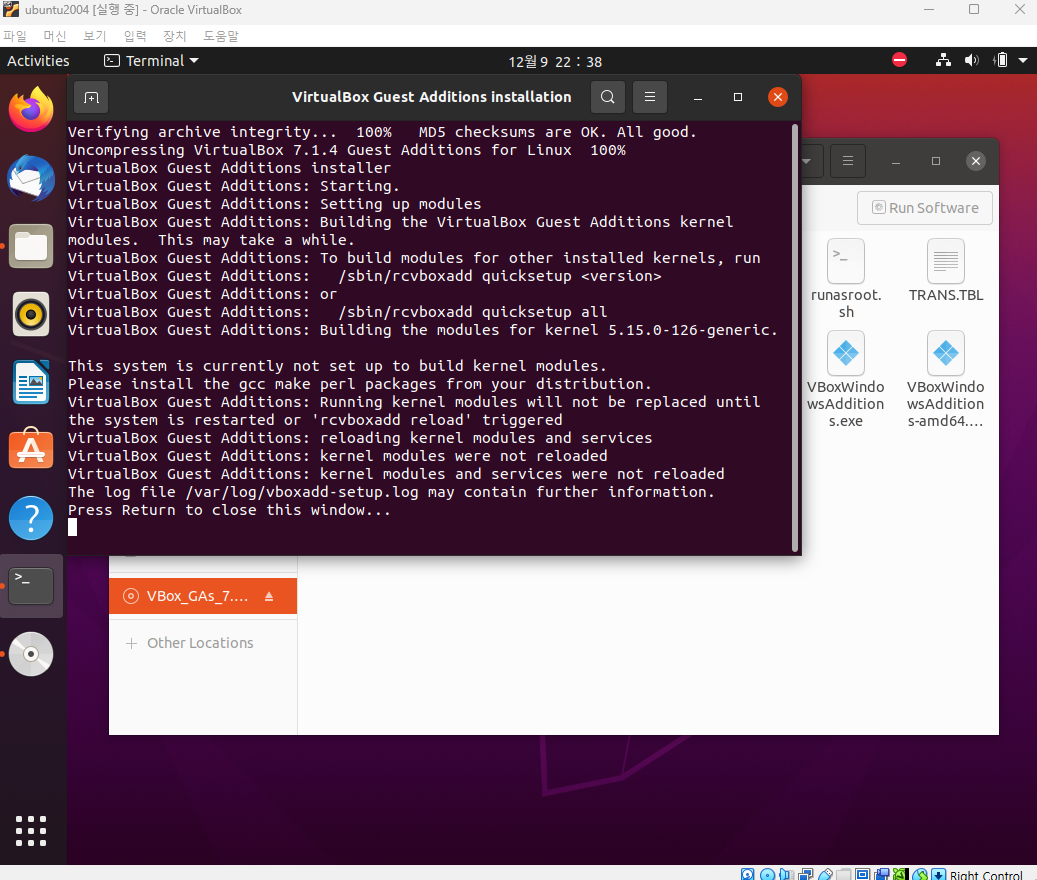Expand the system menu arrow in top bar
Viewport: 1037px width, 880px height.
pyautogui.click(x=1023, y=61)
